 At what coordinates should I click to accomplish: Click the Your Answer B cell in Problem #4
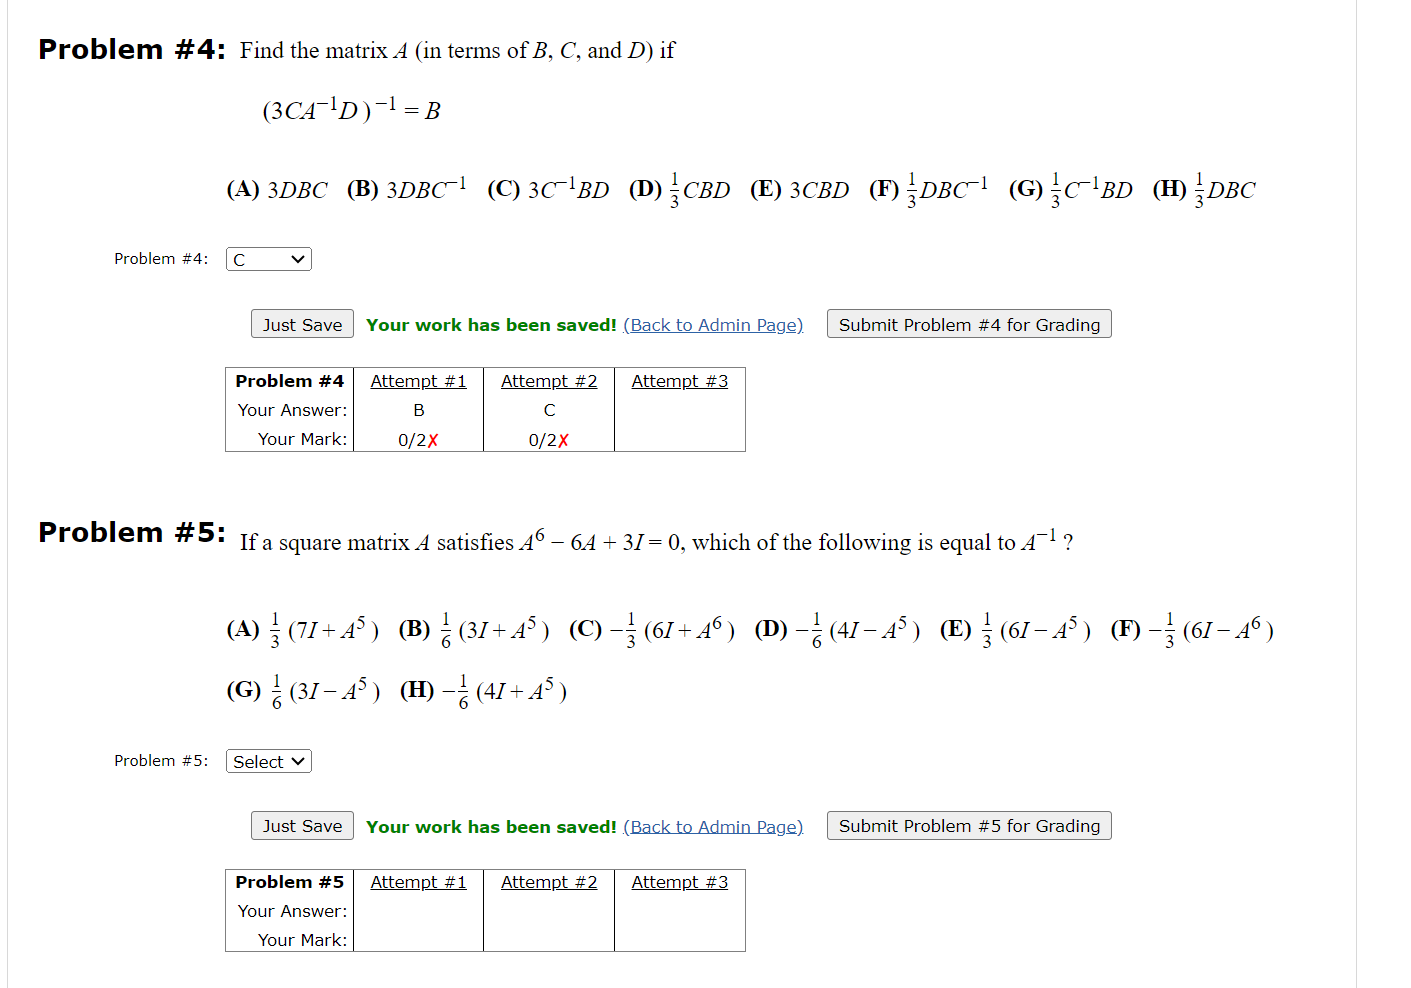coord(418,409)
